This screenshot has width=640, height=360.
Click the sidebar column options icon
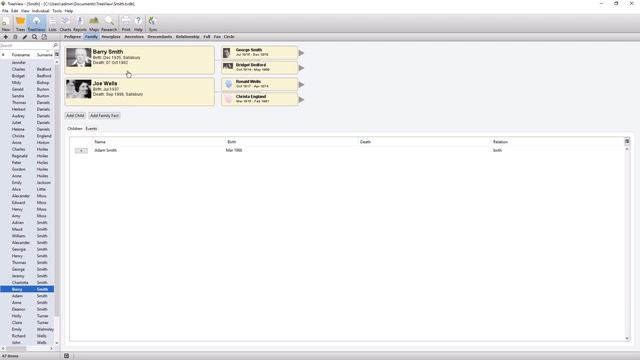[57, 54]
